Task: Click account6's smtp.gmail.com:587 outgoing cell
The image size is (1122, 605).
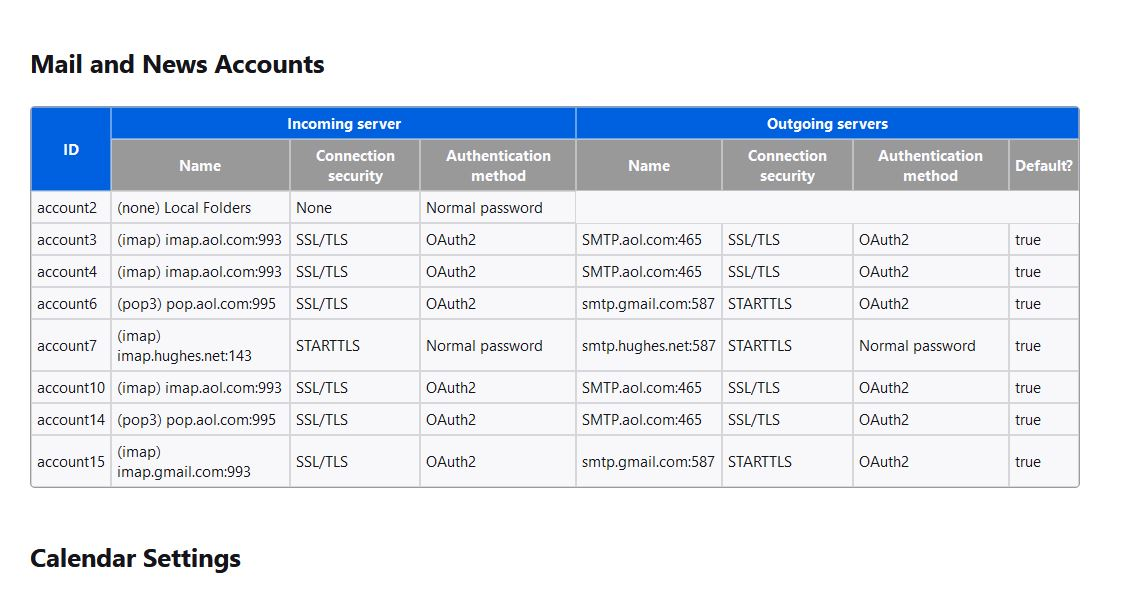Action: coord(648,304)
